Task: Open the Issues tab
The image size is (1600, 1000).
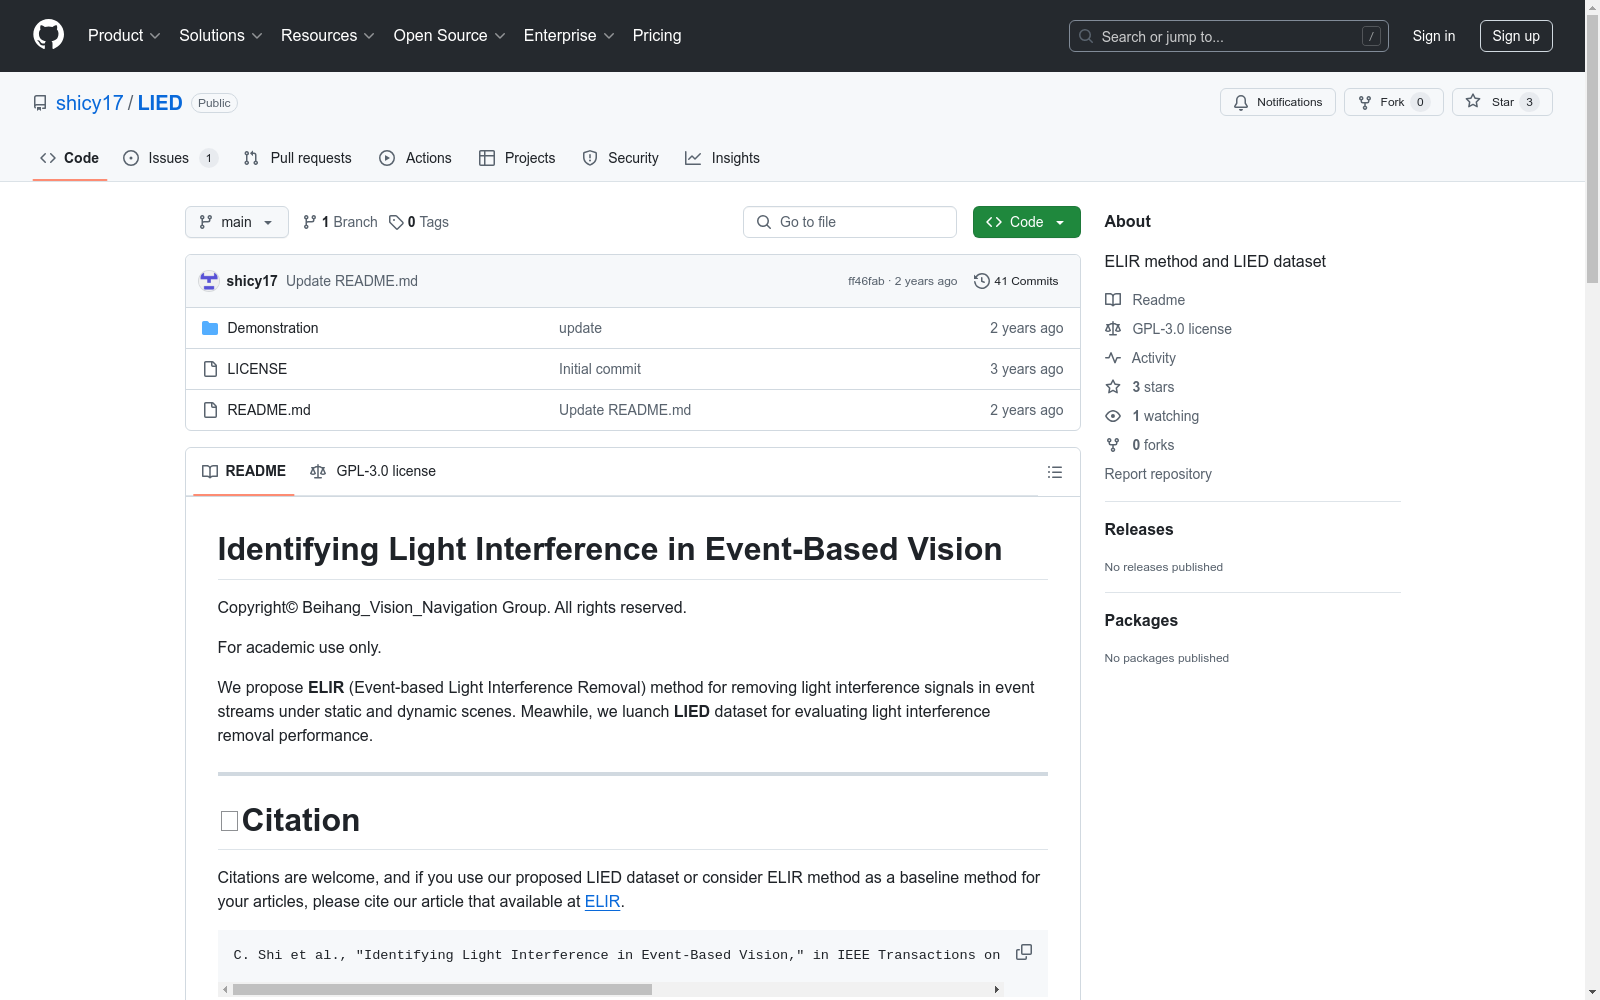Action: 170,158
